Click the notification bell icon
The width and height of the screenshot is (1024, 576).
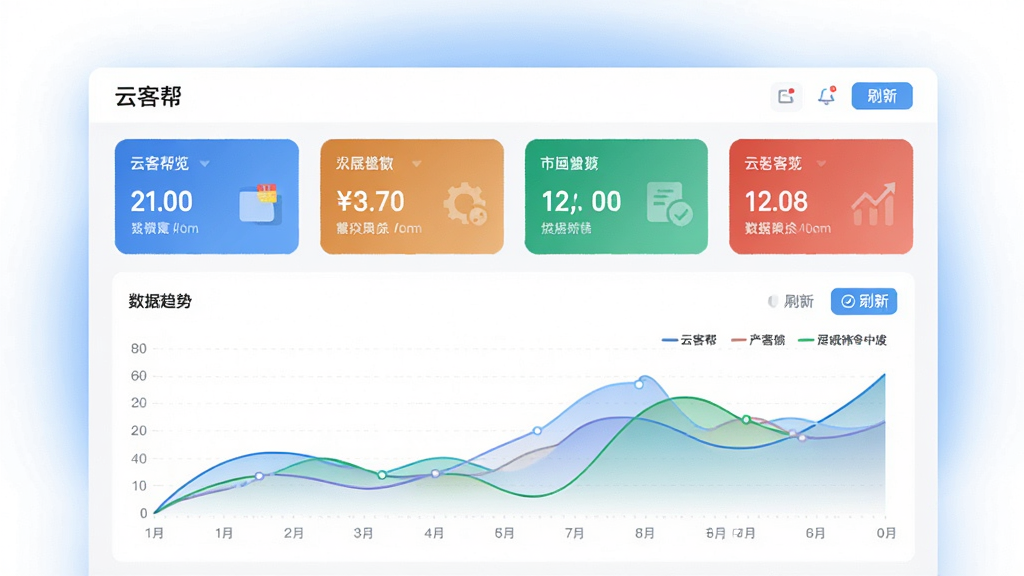[x=827, y=96]
